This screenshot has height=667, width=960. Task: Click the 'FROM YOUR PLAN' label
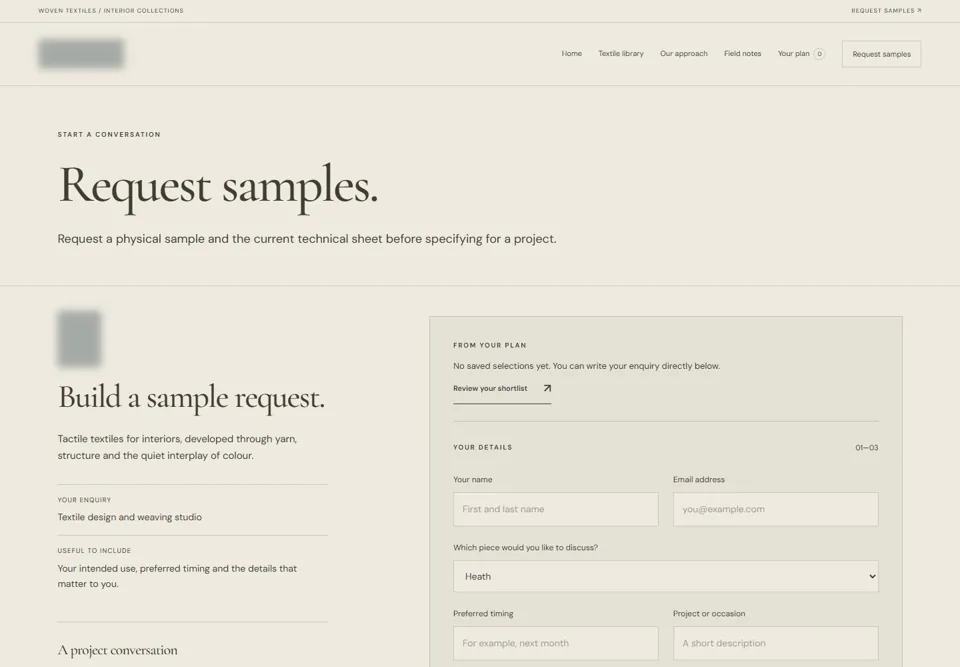tap(490, 345)
